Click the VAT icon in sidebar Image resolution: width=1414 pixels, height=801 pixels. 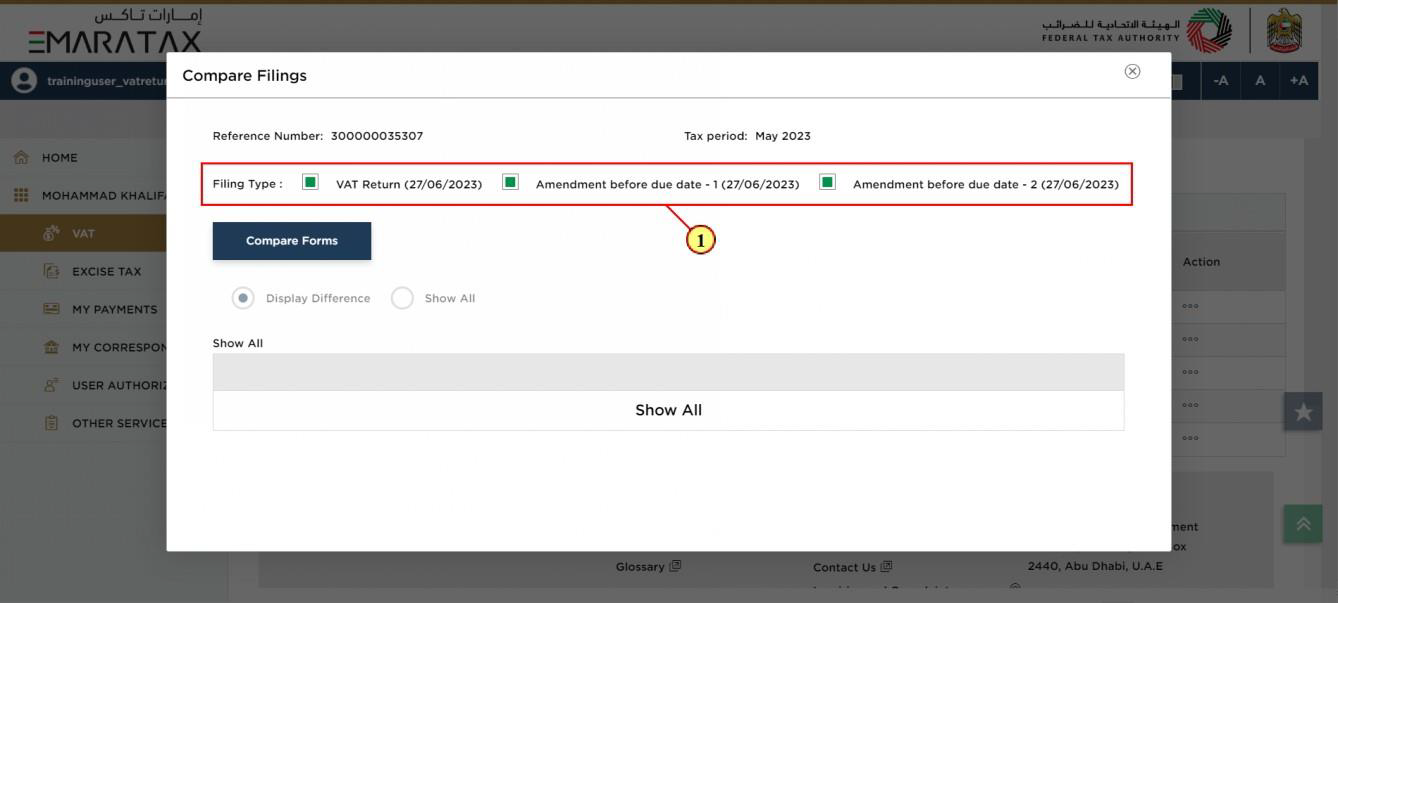click(x=51, y=233)
